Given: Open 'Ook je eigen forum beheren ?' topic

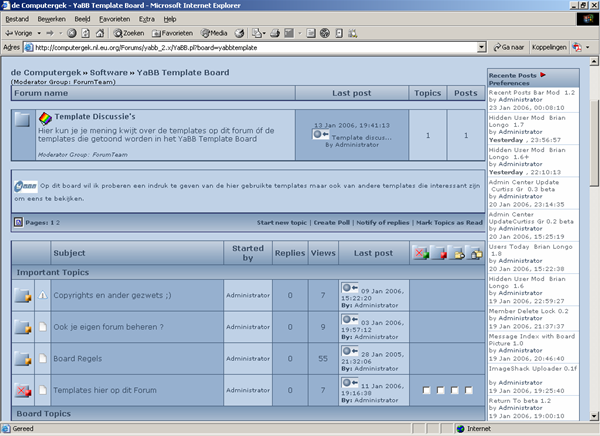Looking at the screenshot, I should click(108, 327).
